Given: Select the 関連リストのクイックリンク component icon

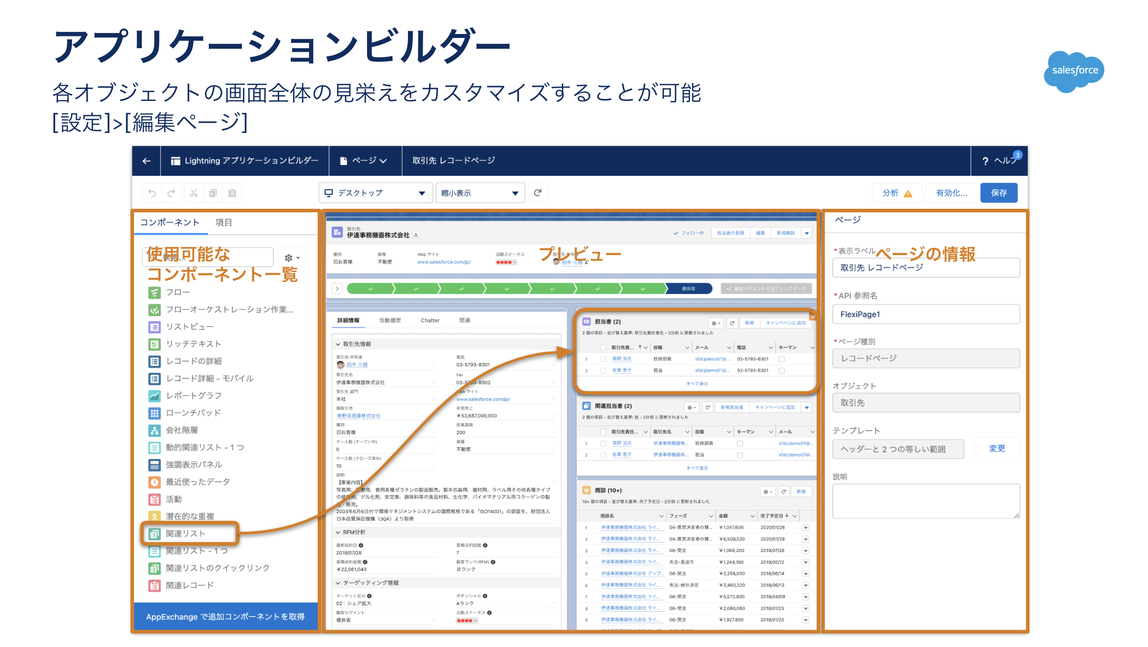Looking at the screenshot, I should click(x=154, y=568).
